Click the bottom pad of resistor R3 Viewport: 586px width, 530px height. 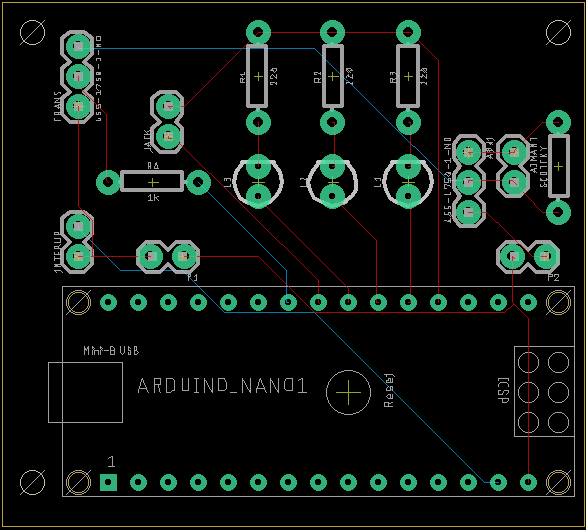coord(408,122)
